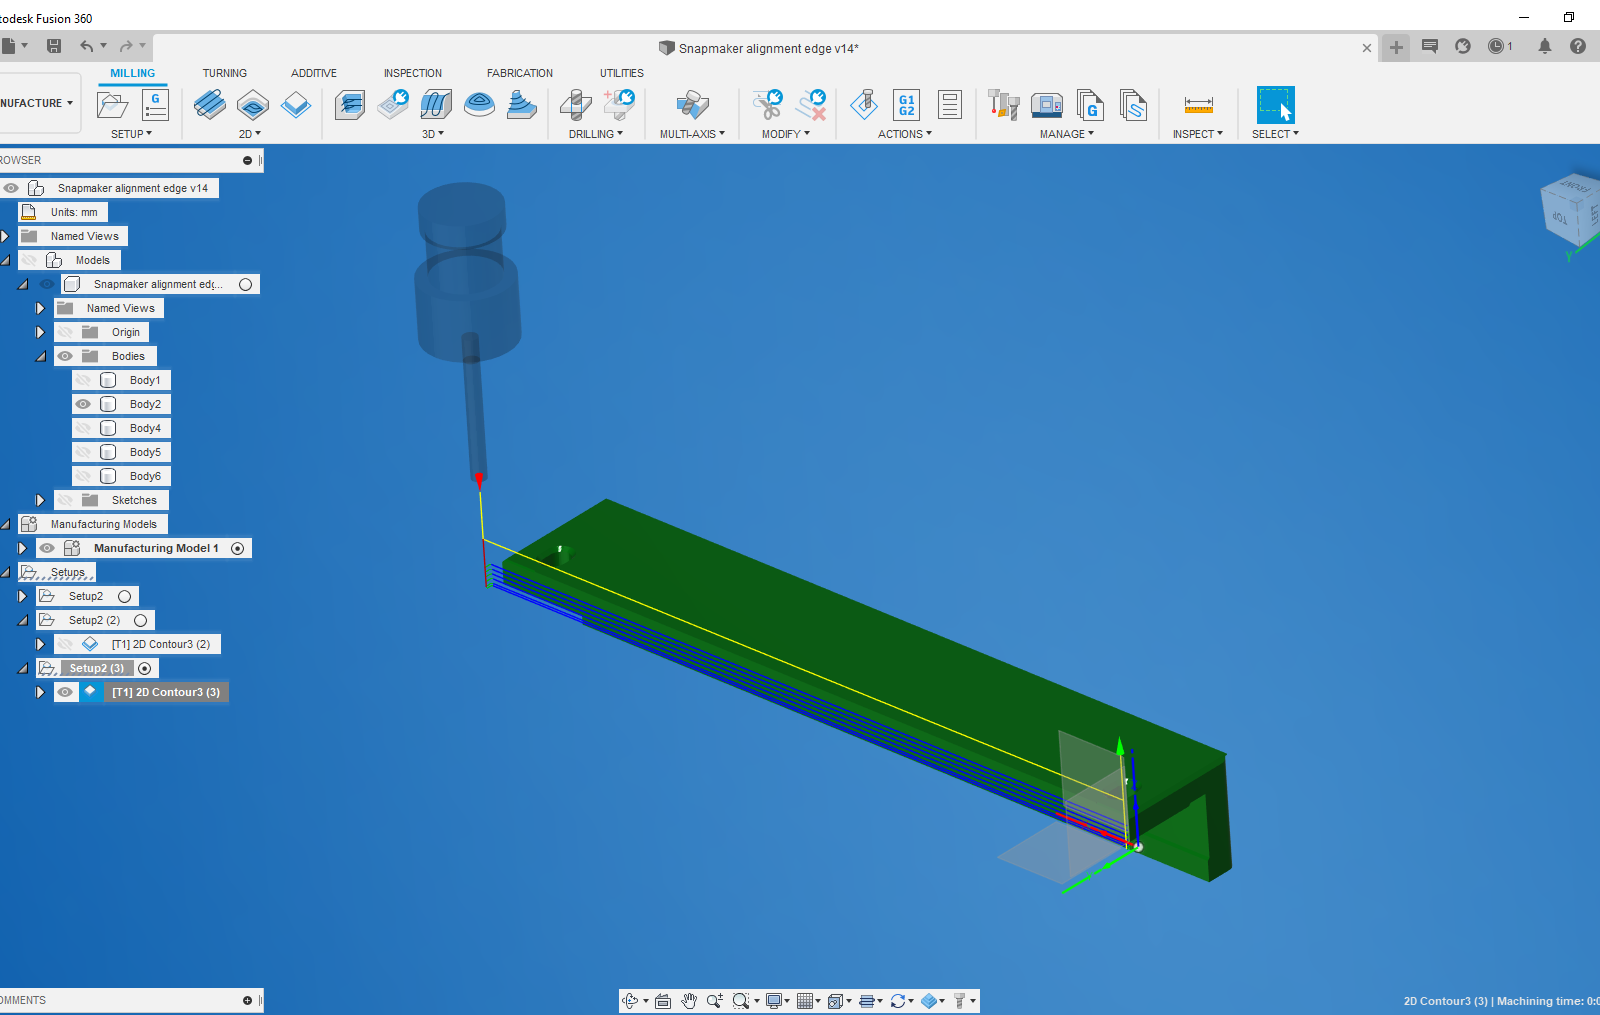Select the Fit zoom icon in navigation bar
The width and height of the screenshot is (1600, 1015).
tap(742, 1000)
